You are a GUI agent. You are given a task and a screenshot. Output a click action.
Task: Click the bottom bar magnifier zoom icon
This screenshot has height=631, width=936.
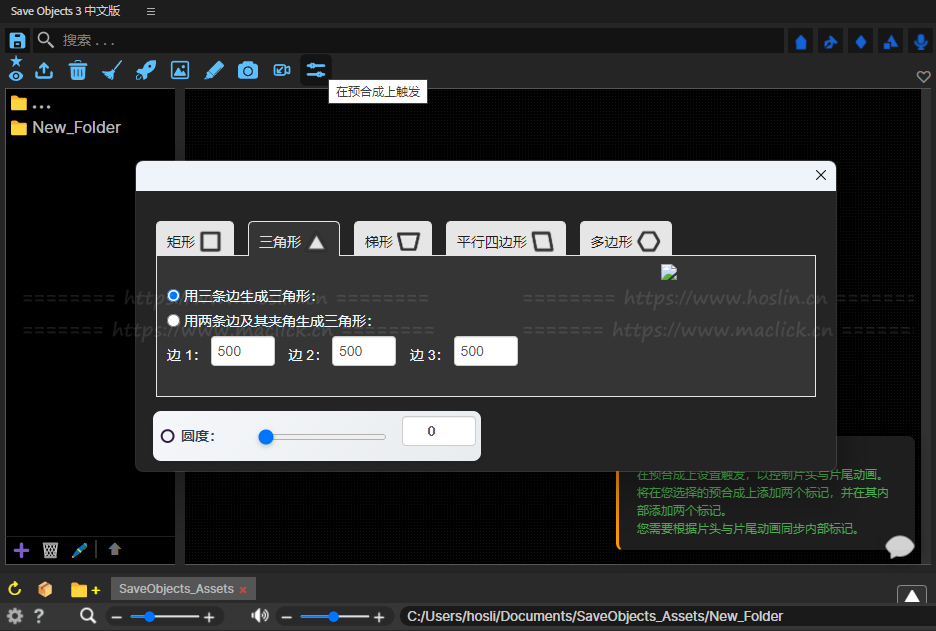coord(88,615)
